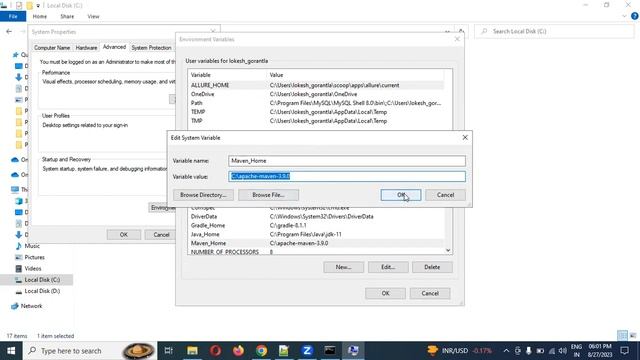Click Search Local Disk (C:) box

554,31
